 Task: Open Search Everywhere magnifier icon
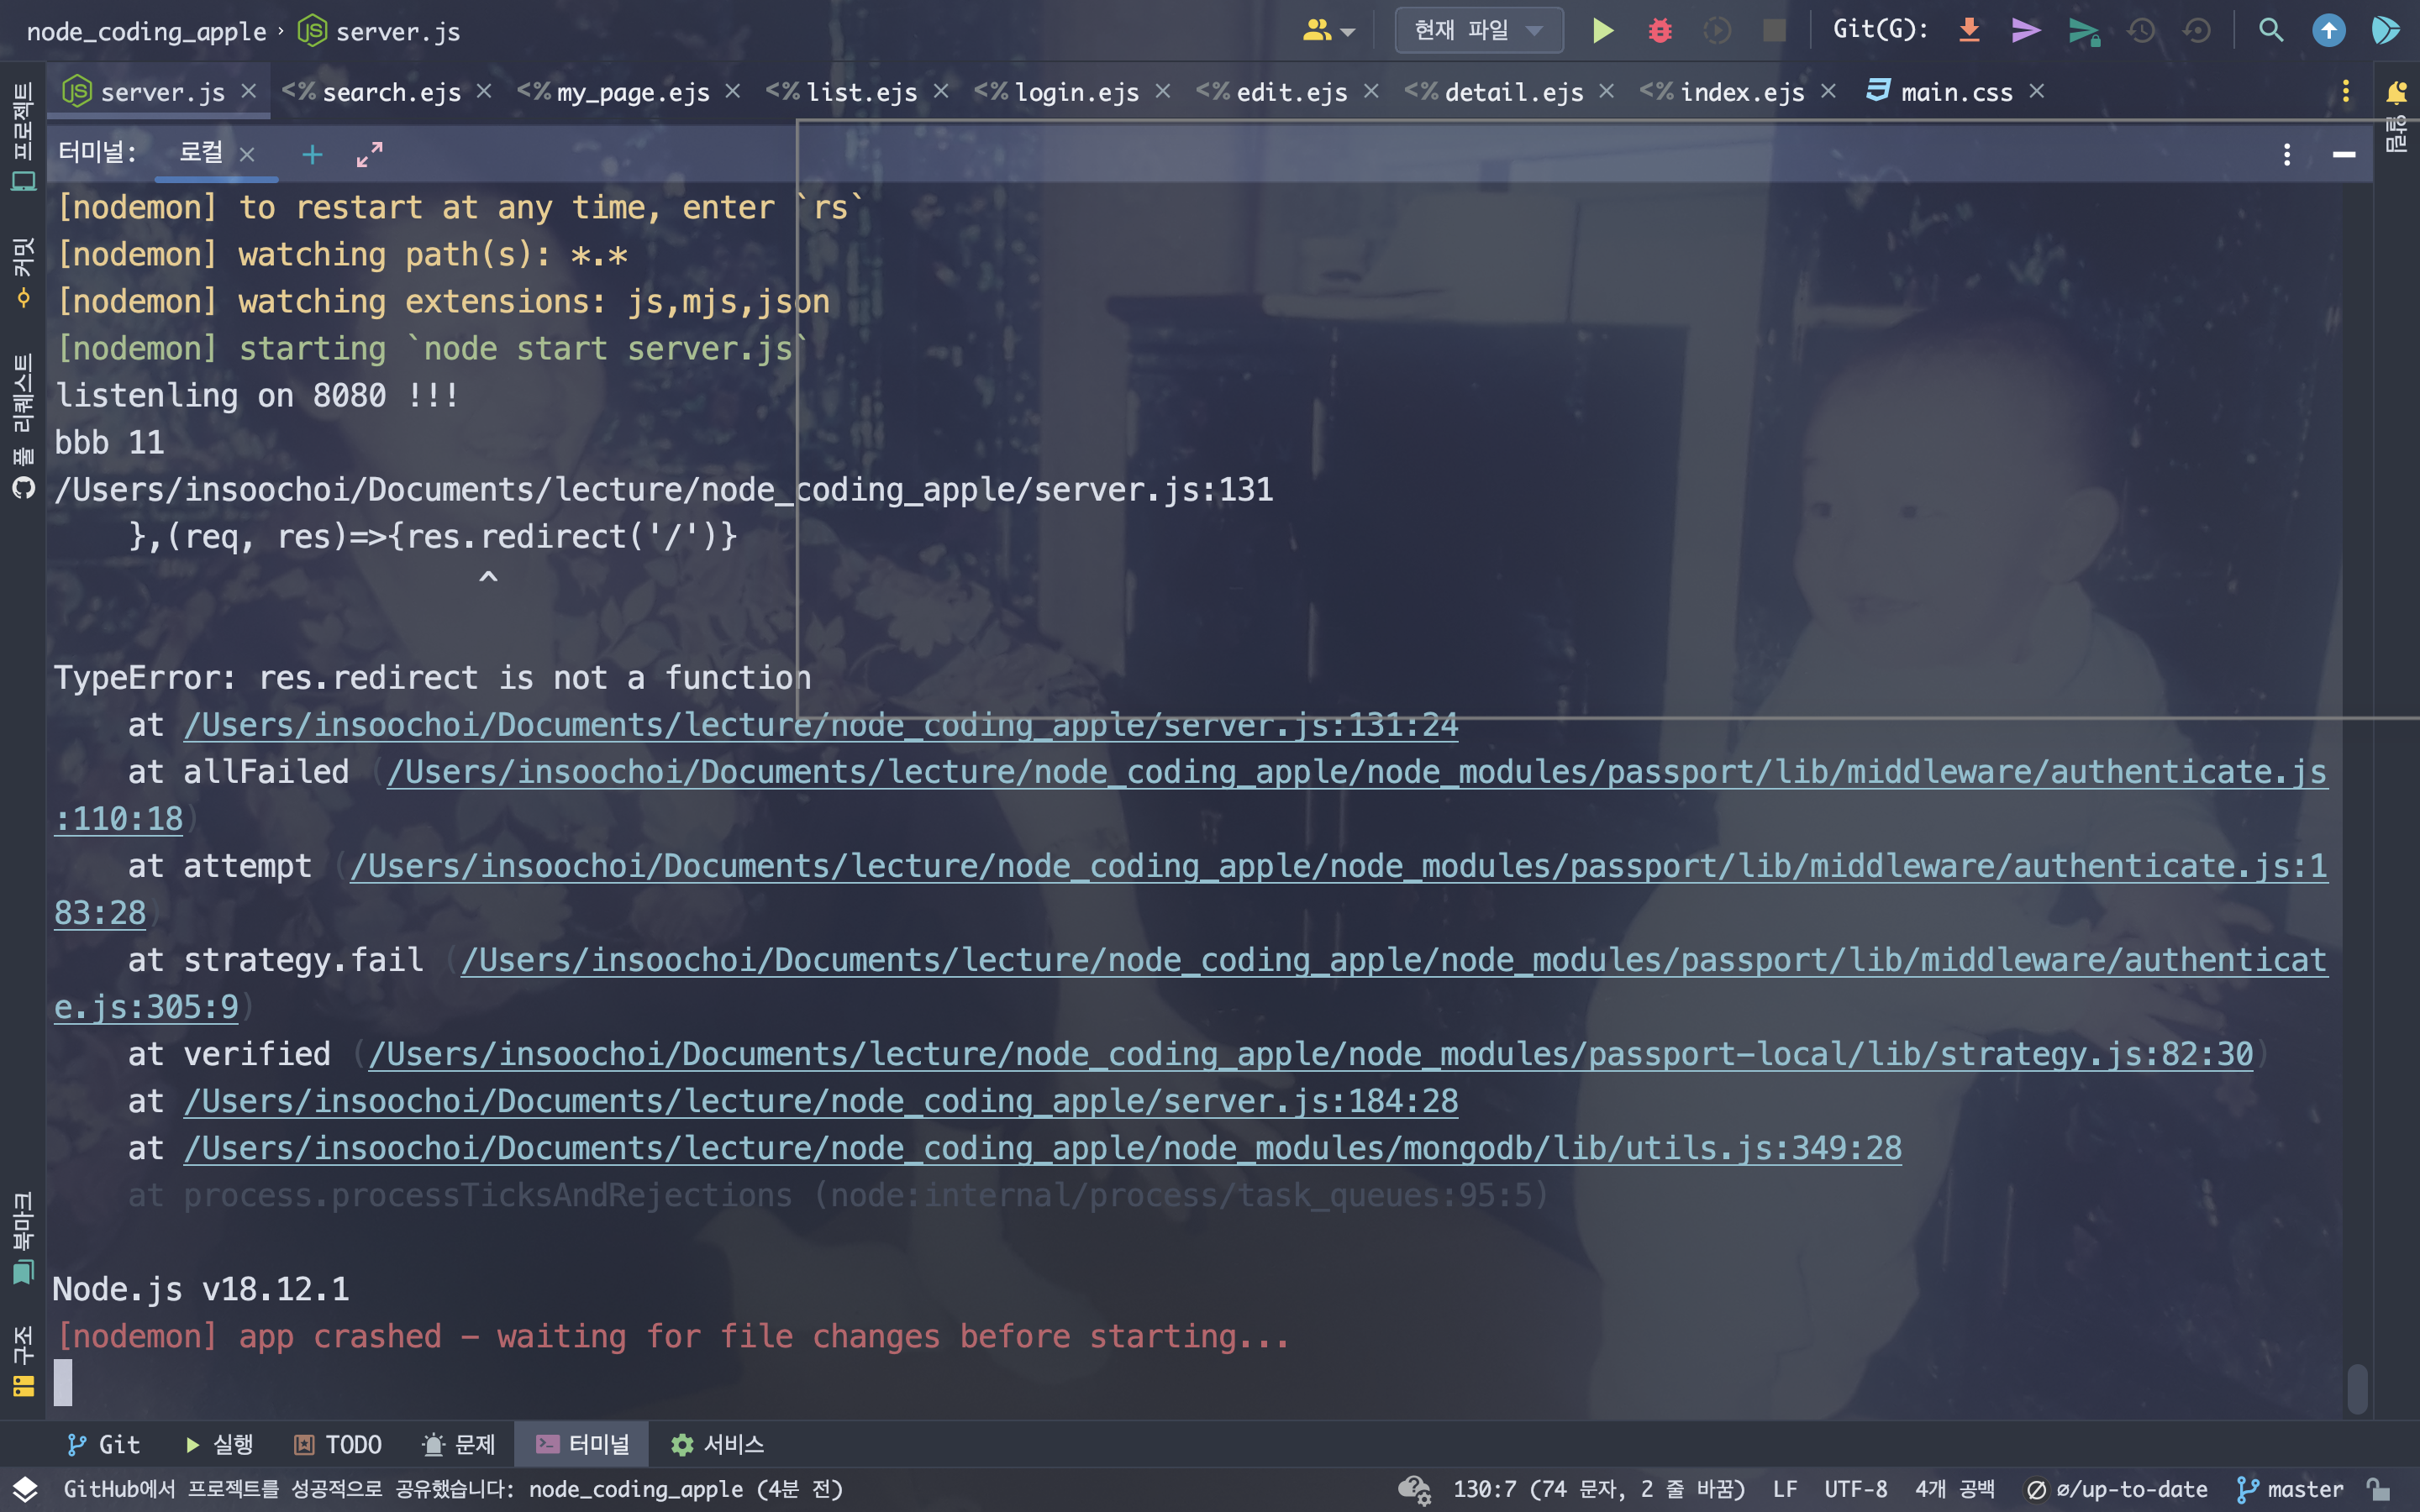pos(2271,31)
